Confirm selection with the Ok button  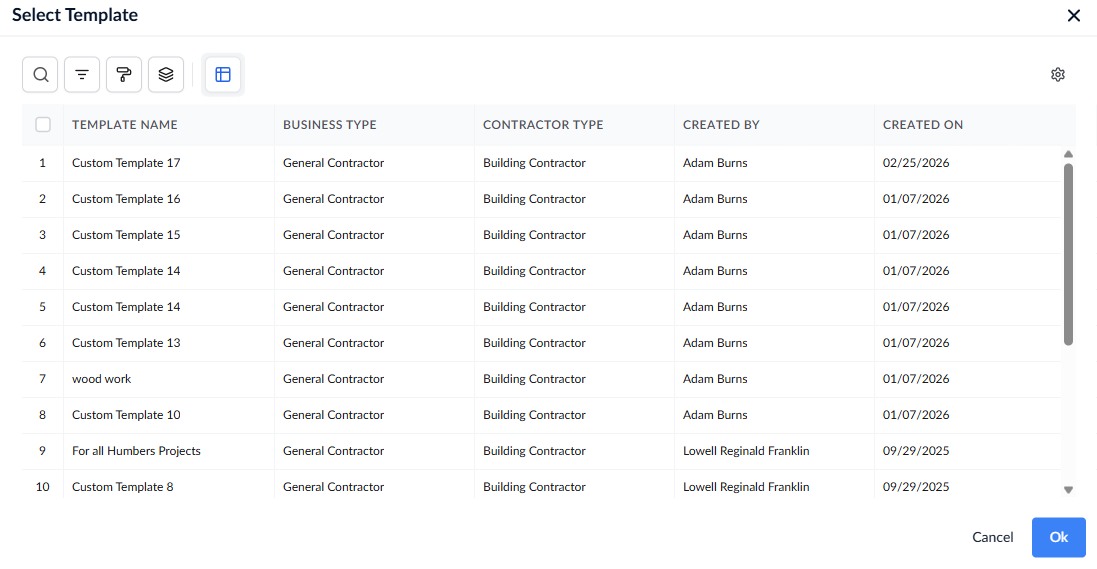1059,538
